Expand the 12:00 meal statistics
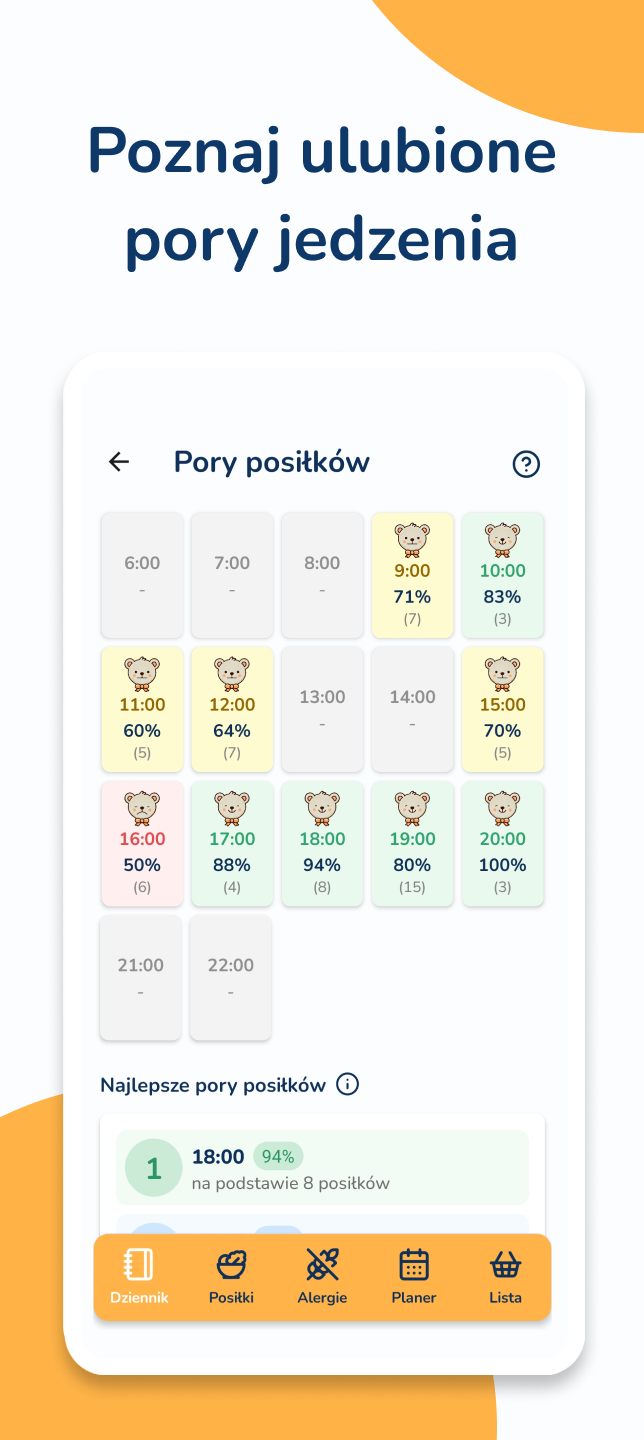644x1440 pixels. [x=231, y=709]
